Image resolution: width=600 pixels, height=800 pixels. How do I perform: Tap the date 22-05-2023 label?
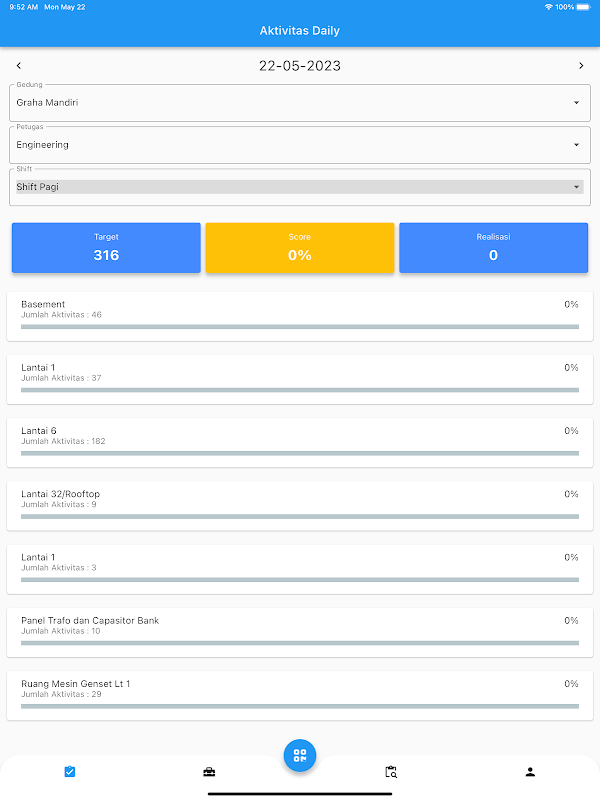pos(300,66)
